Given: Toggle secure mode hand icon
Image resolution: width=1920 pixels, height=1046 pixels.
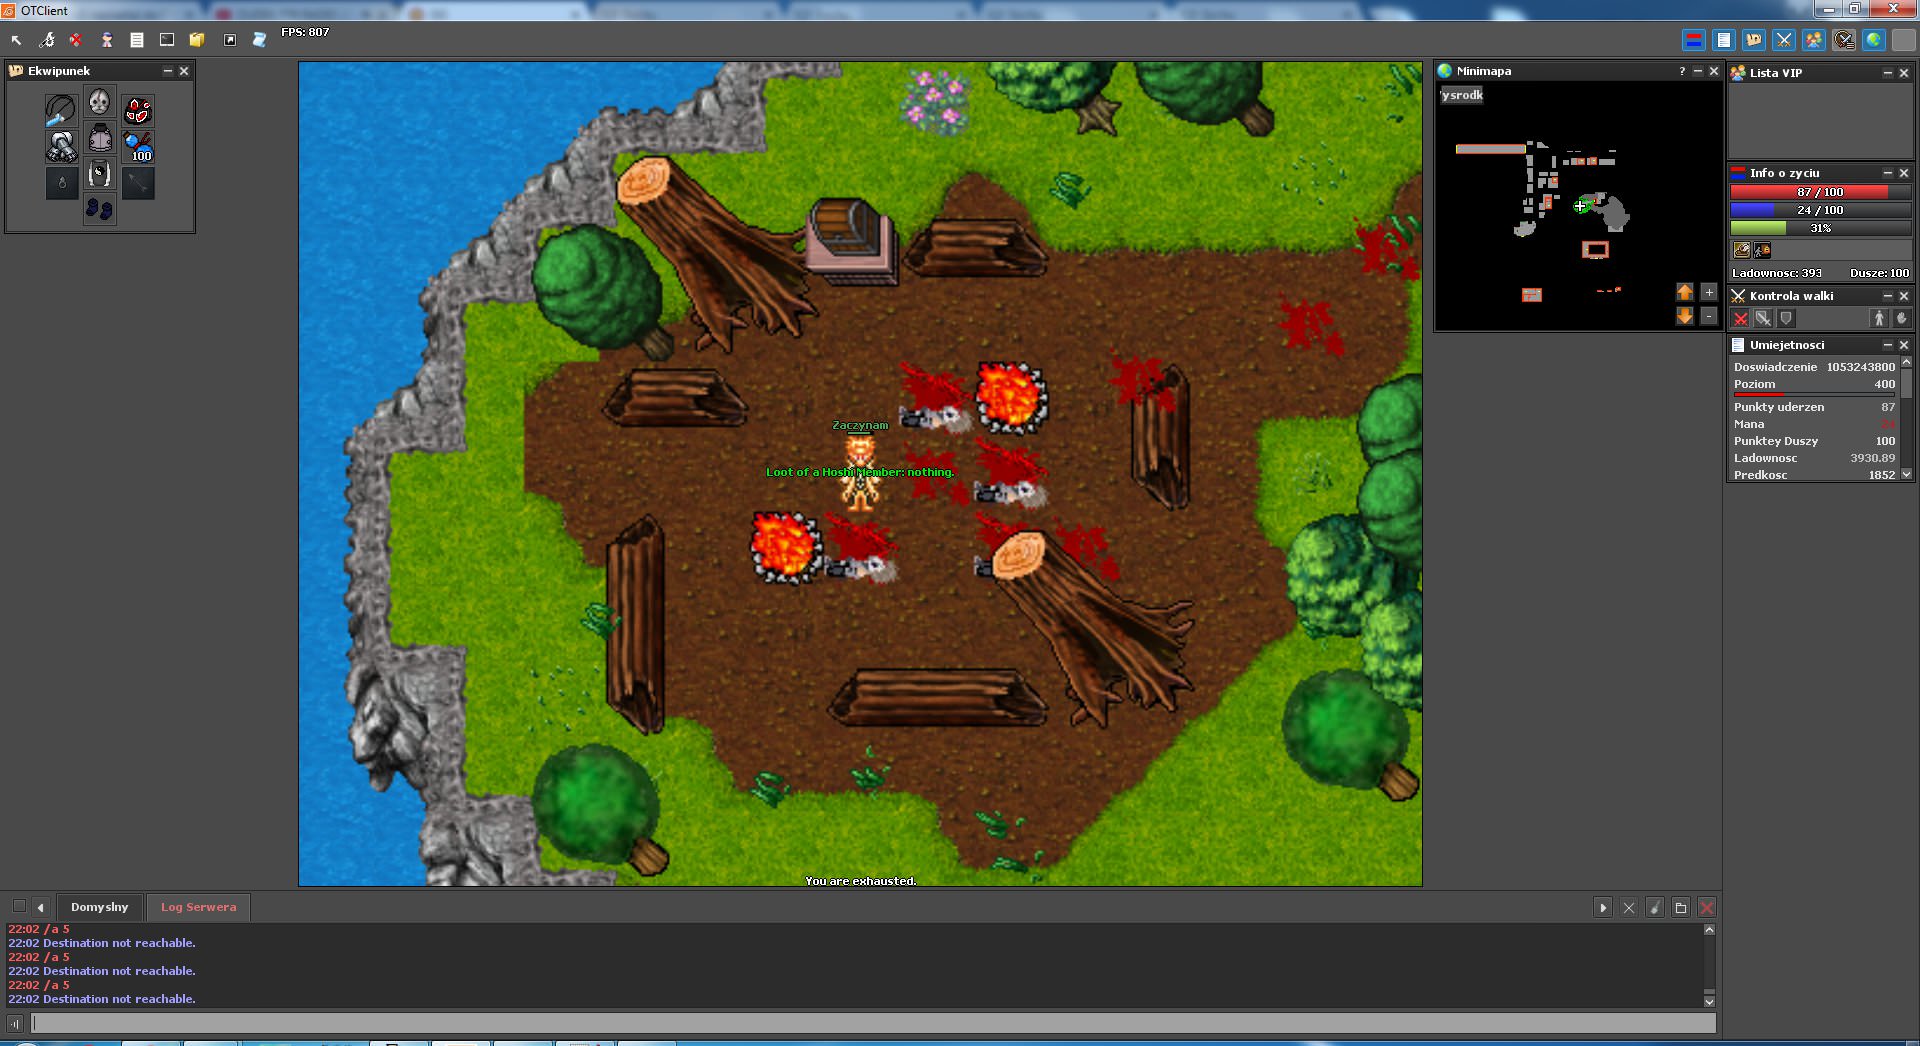Looking at the screenshot, I should [1902, 318].
